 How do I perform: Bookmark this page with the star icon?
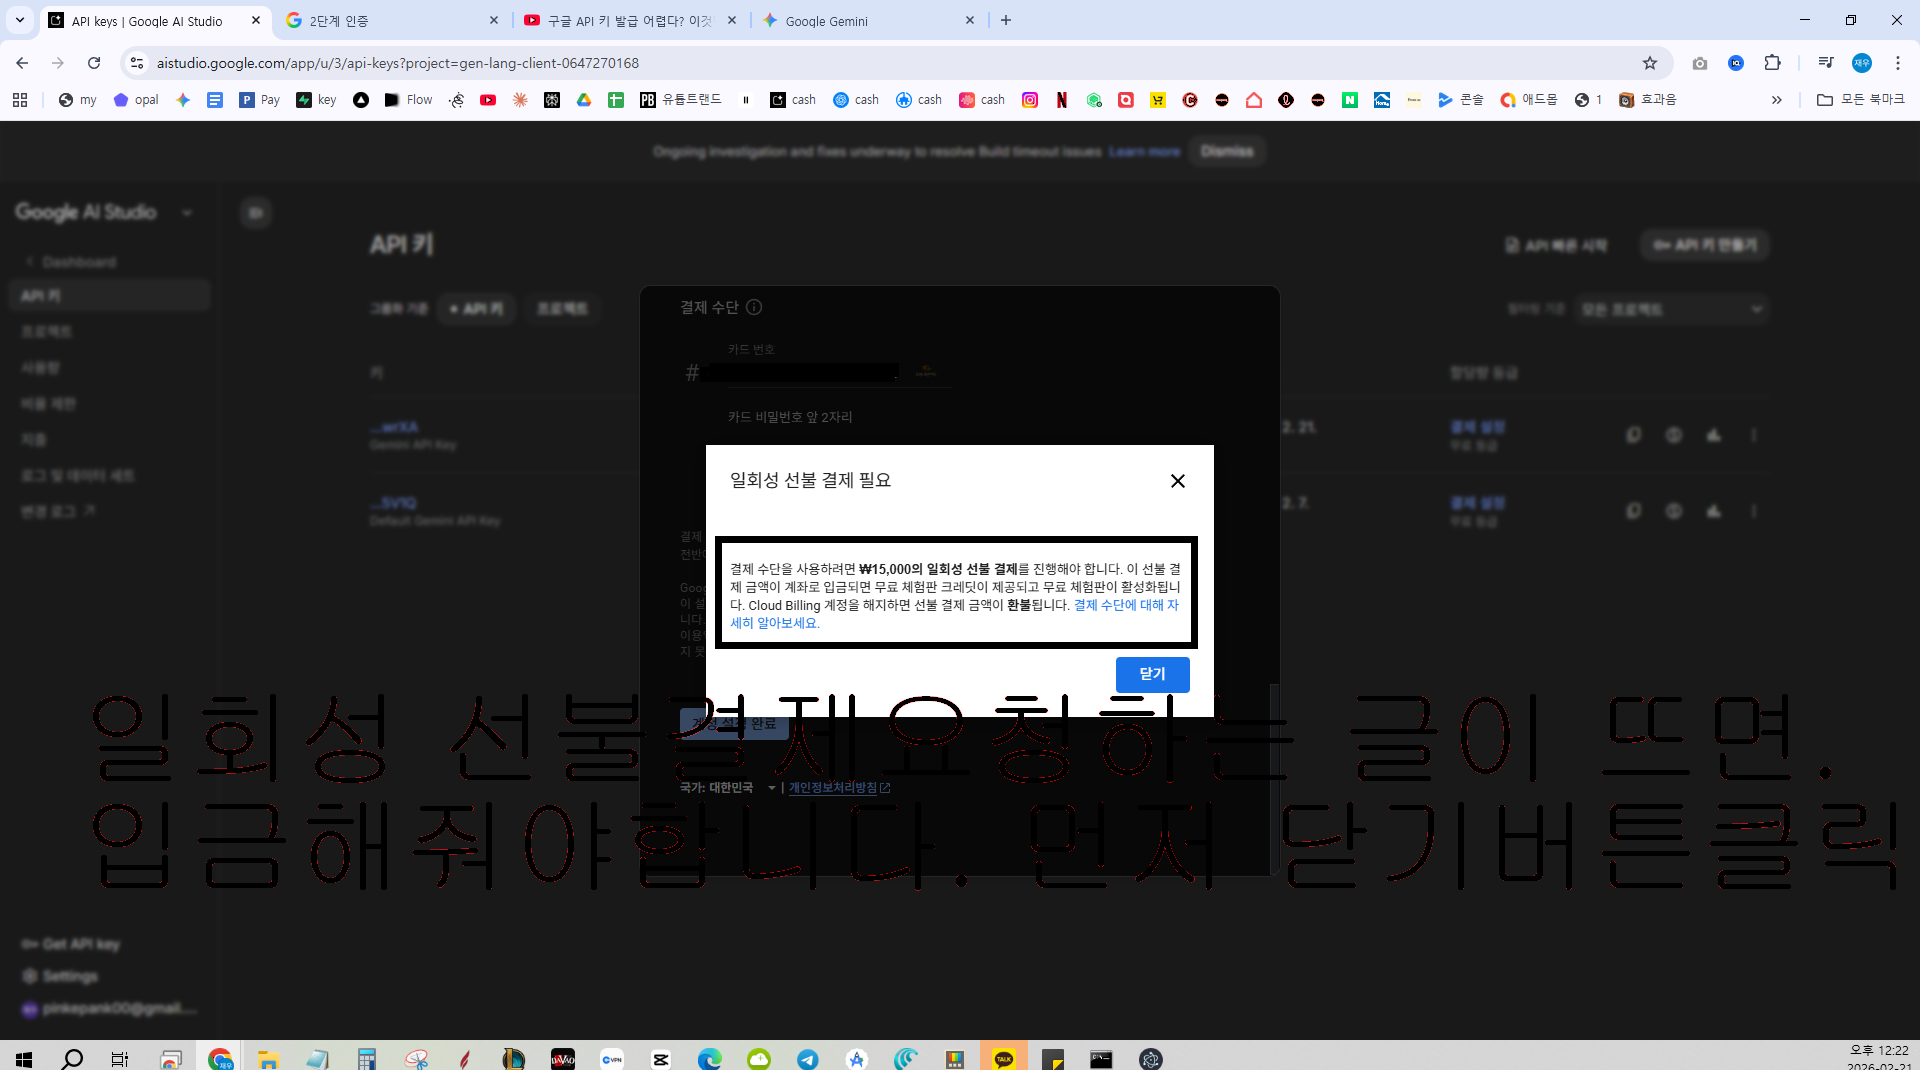tap(1650, 63)
